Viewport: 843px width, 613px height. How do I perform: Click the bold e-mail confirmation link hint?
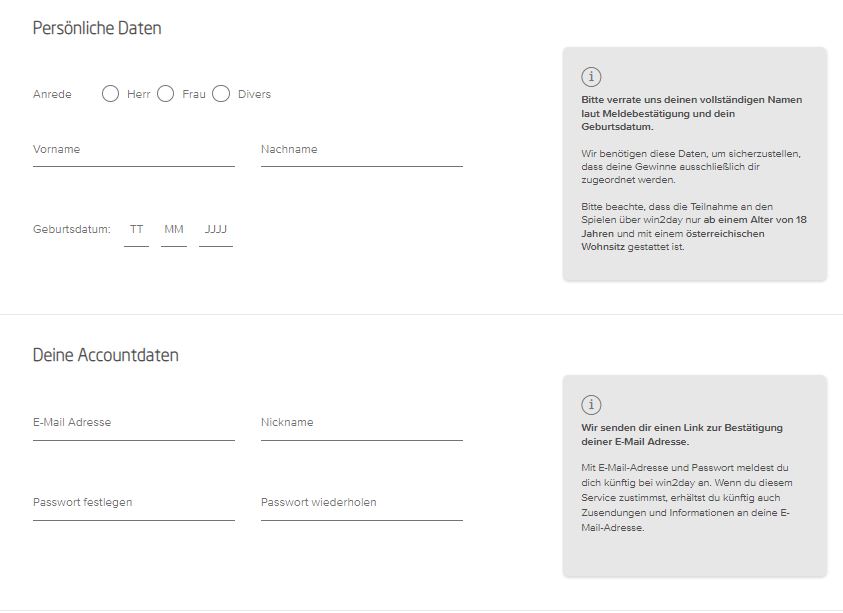point(681,434)
